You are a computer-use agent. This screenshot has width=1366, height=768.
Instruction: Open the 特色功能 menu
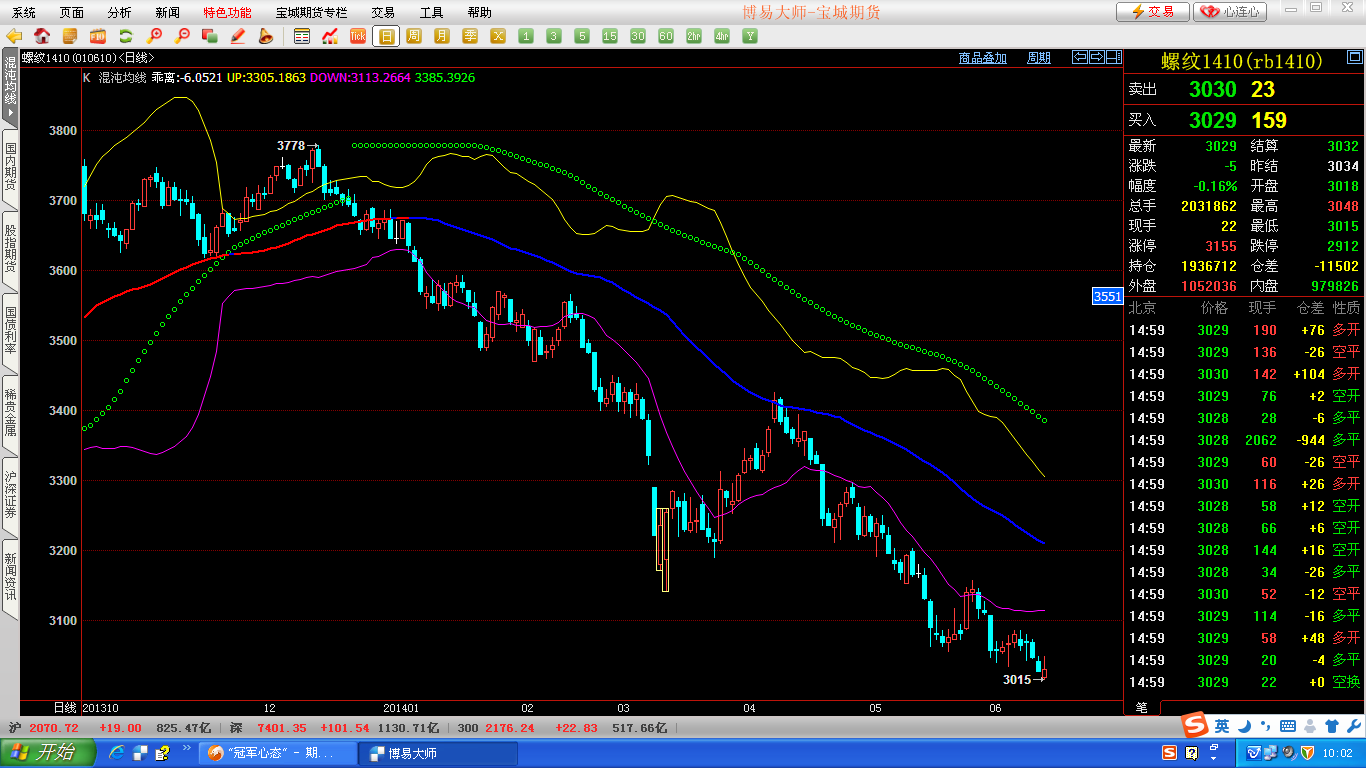(227, 13)
